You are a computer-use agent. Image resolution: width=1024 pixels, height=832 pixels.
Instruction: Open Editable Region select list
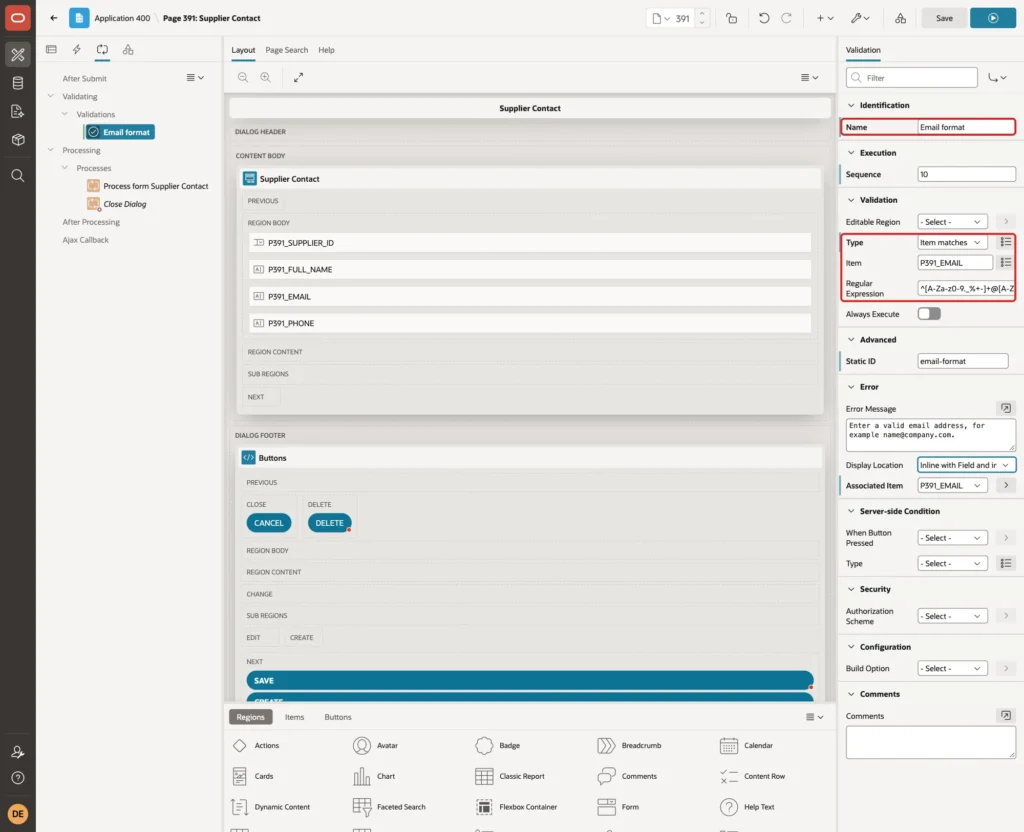coord(952,222)
